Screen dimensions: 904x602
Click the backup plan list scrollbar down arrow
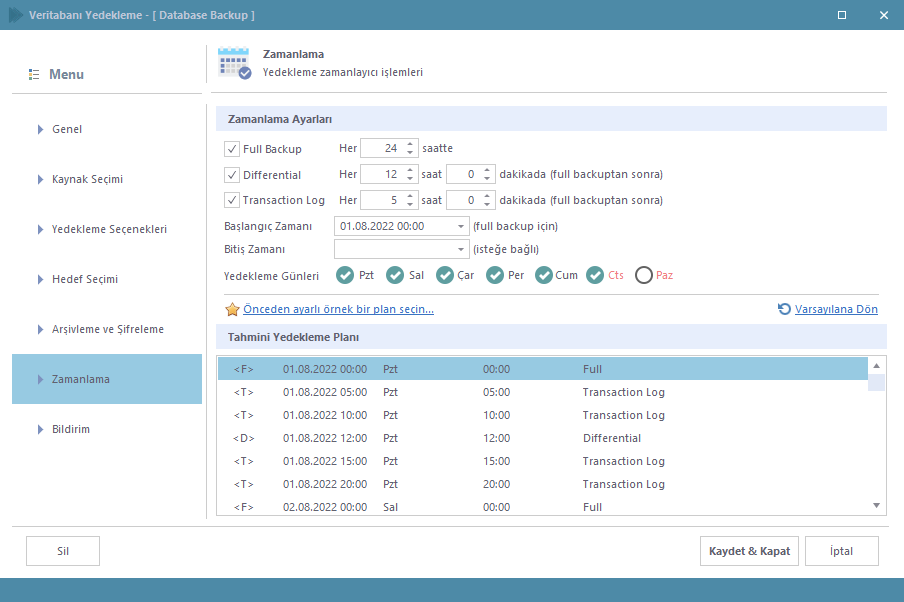876,507
